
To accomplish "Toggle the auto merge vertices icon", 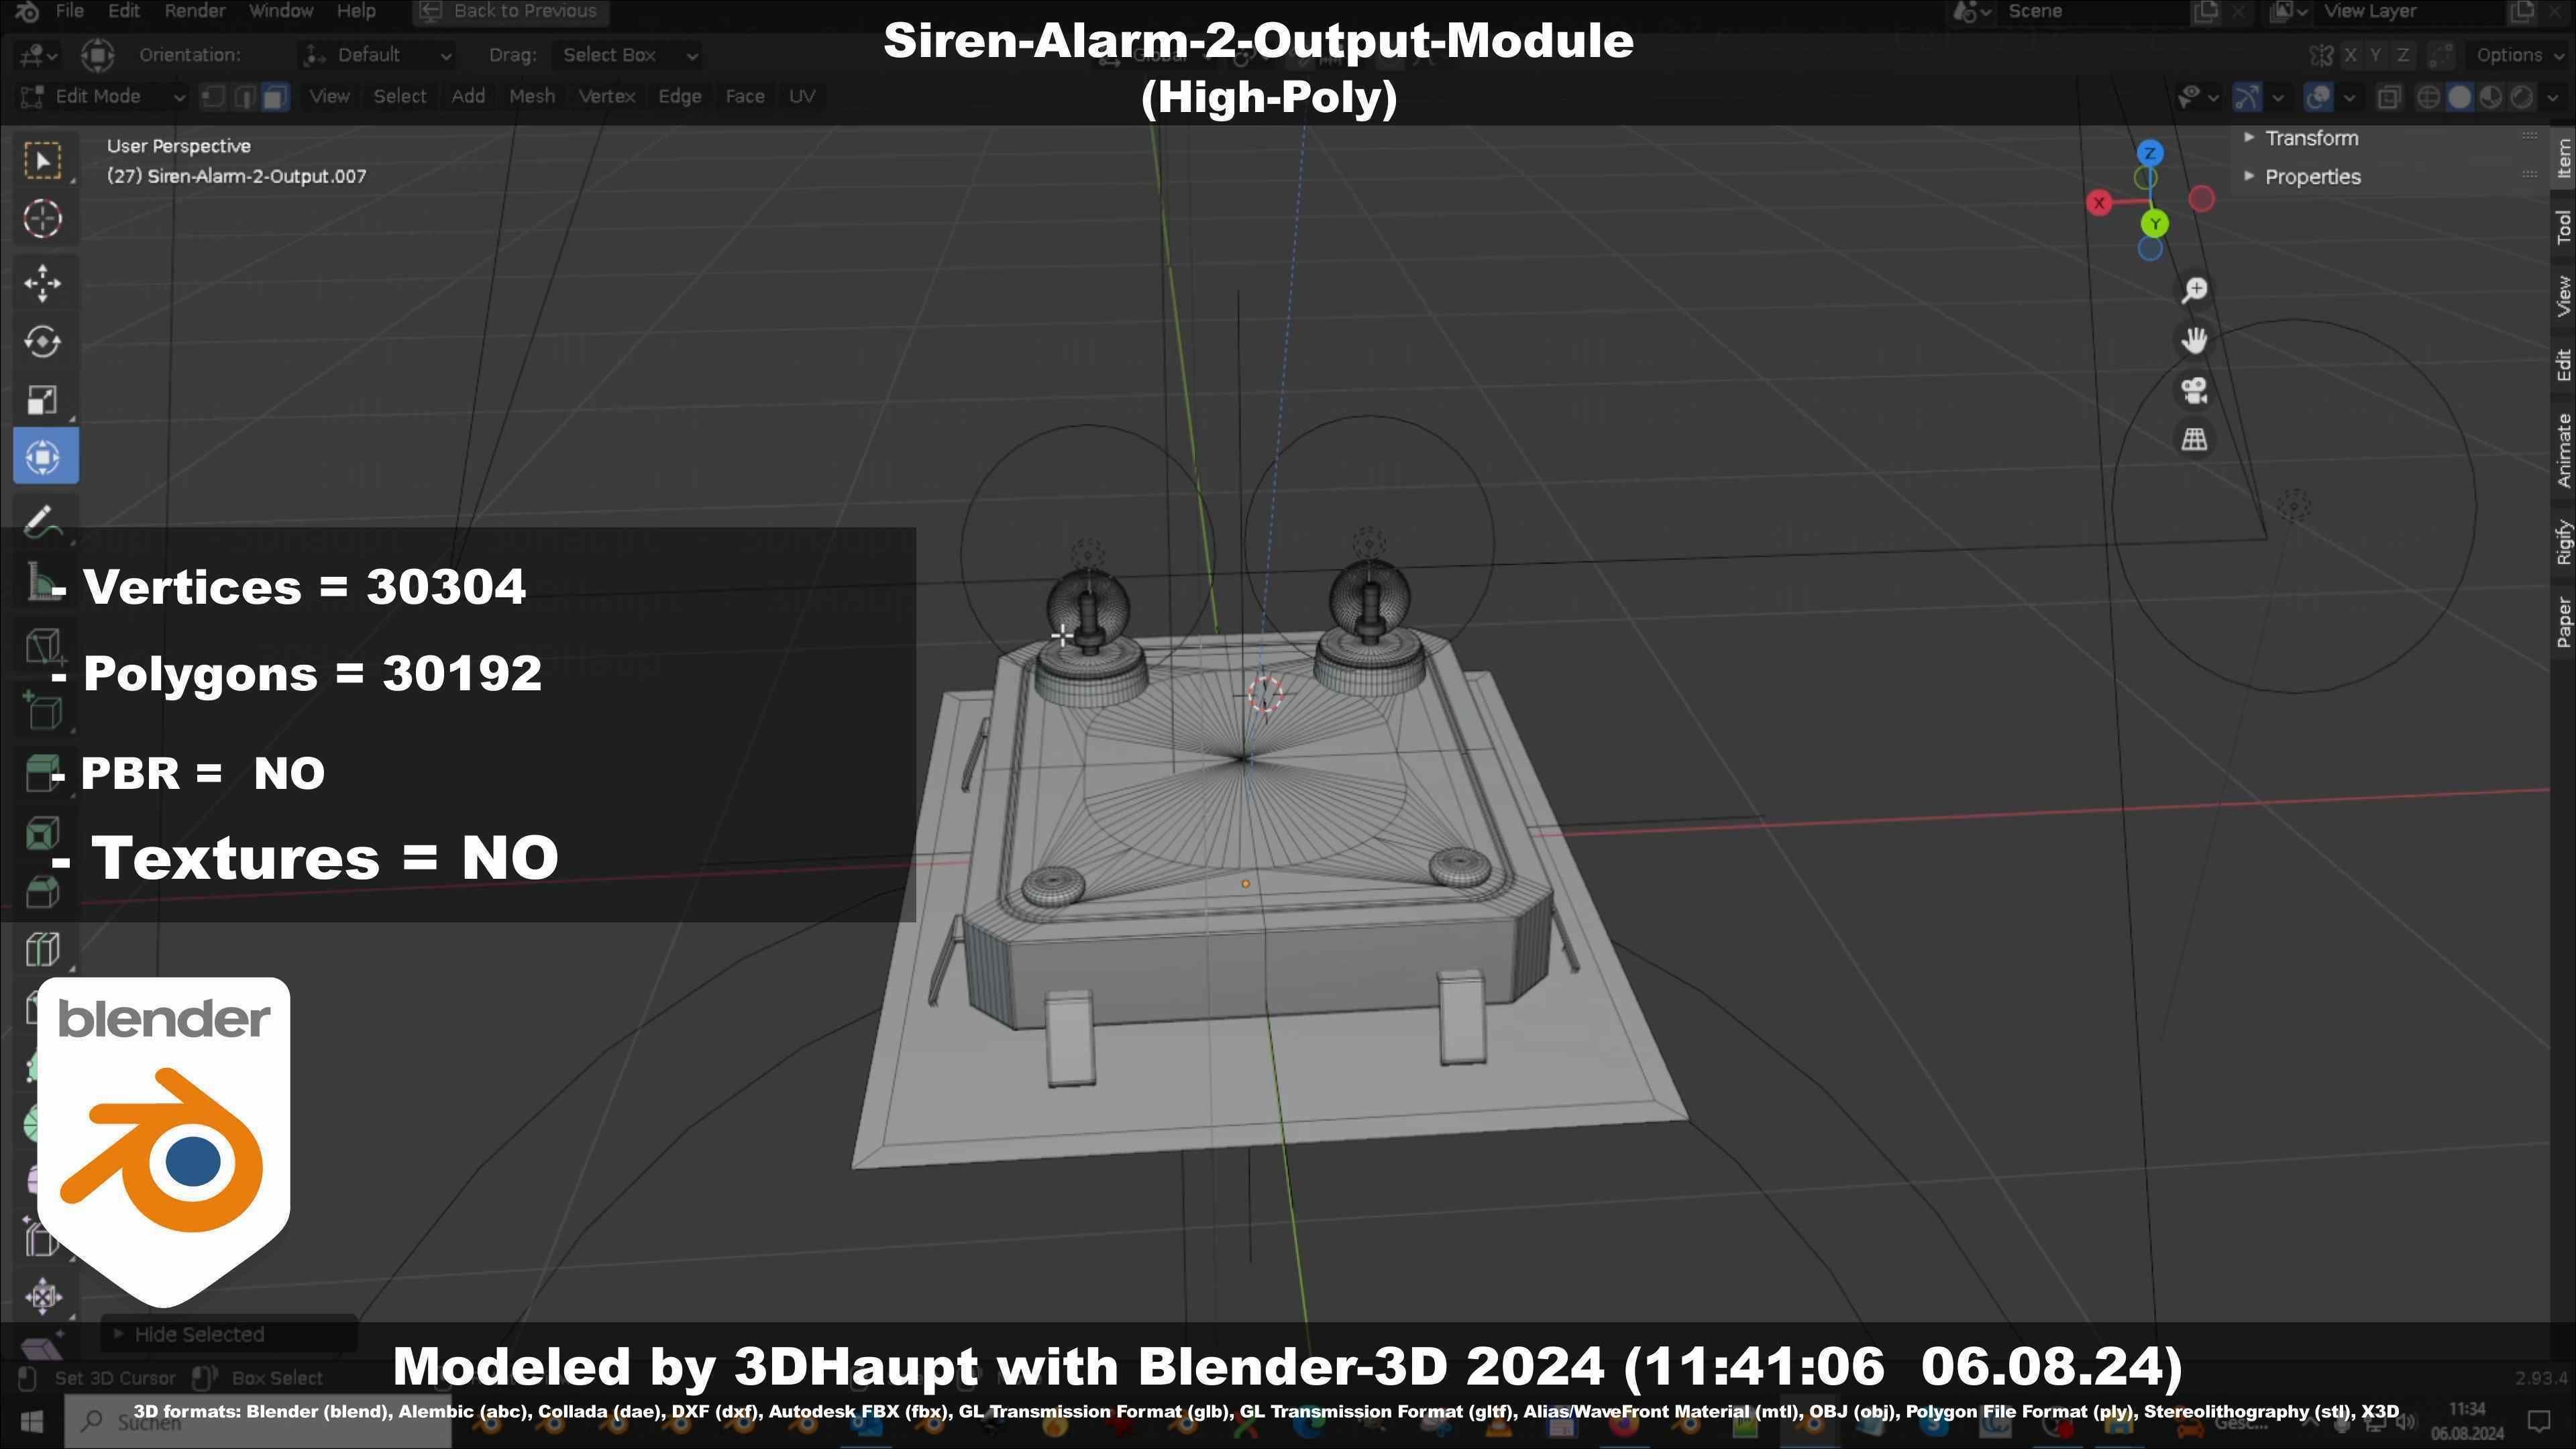I will (x=2441, y=55).
